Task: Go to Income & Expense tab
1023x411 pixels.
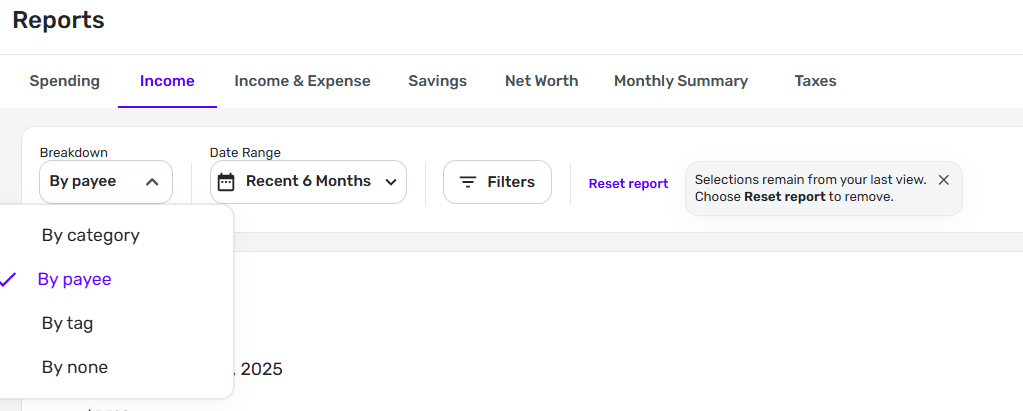Action: [302, 81]
